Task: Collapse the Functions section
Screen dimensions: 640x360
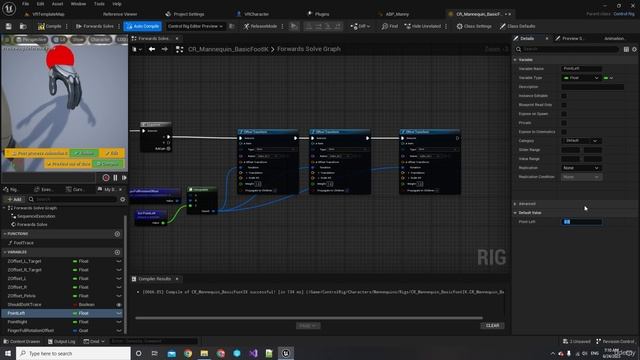Action: point(5,234)
